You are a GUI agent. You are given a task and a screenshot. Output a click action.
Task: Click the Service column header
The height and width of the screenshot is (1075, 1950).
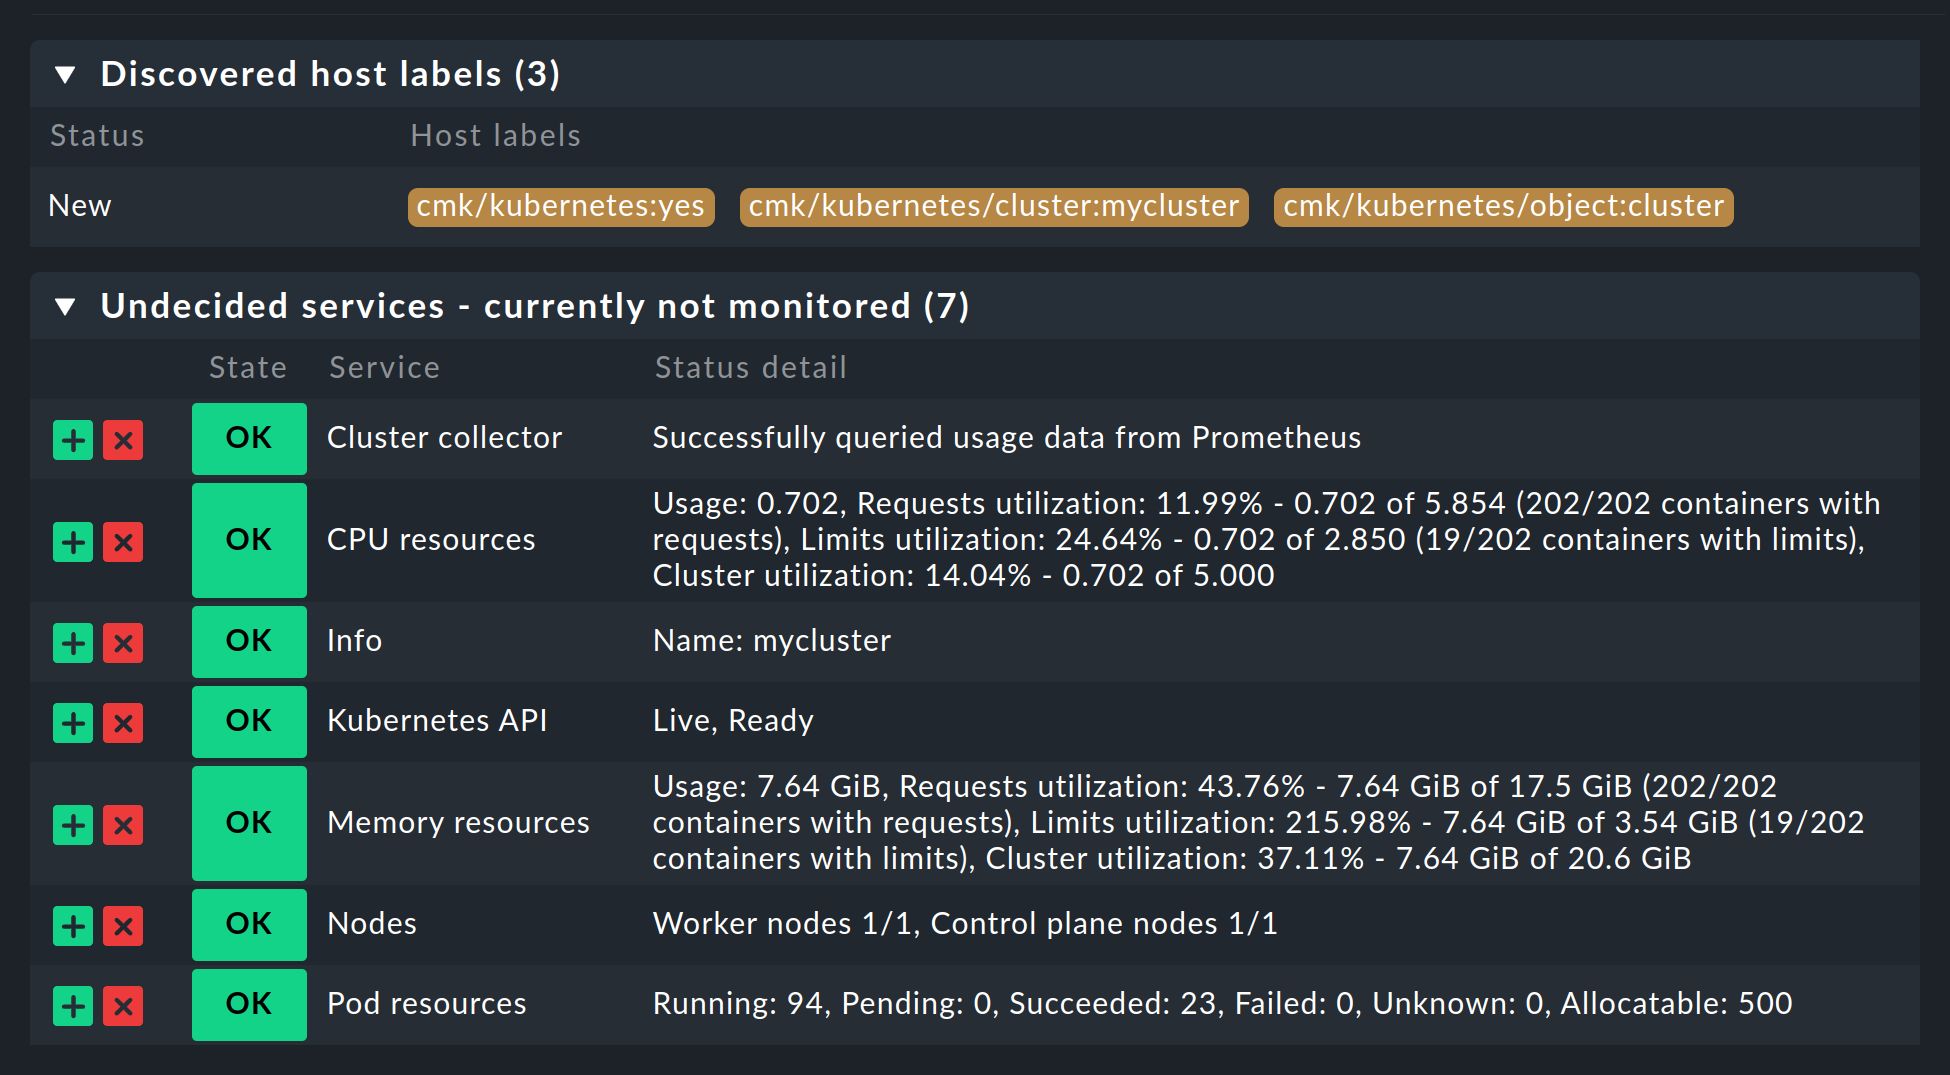pyautogui.click(x=384, y=367)
